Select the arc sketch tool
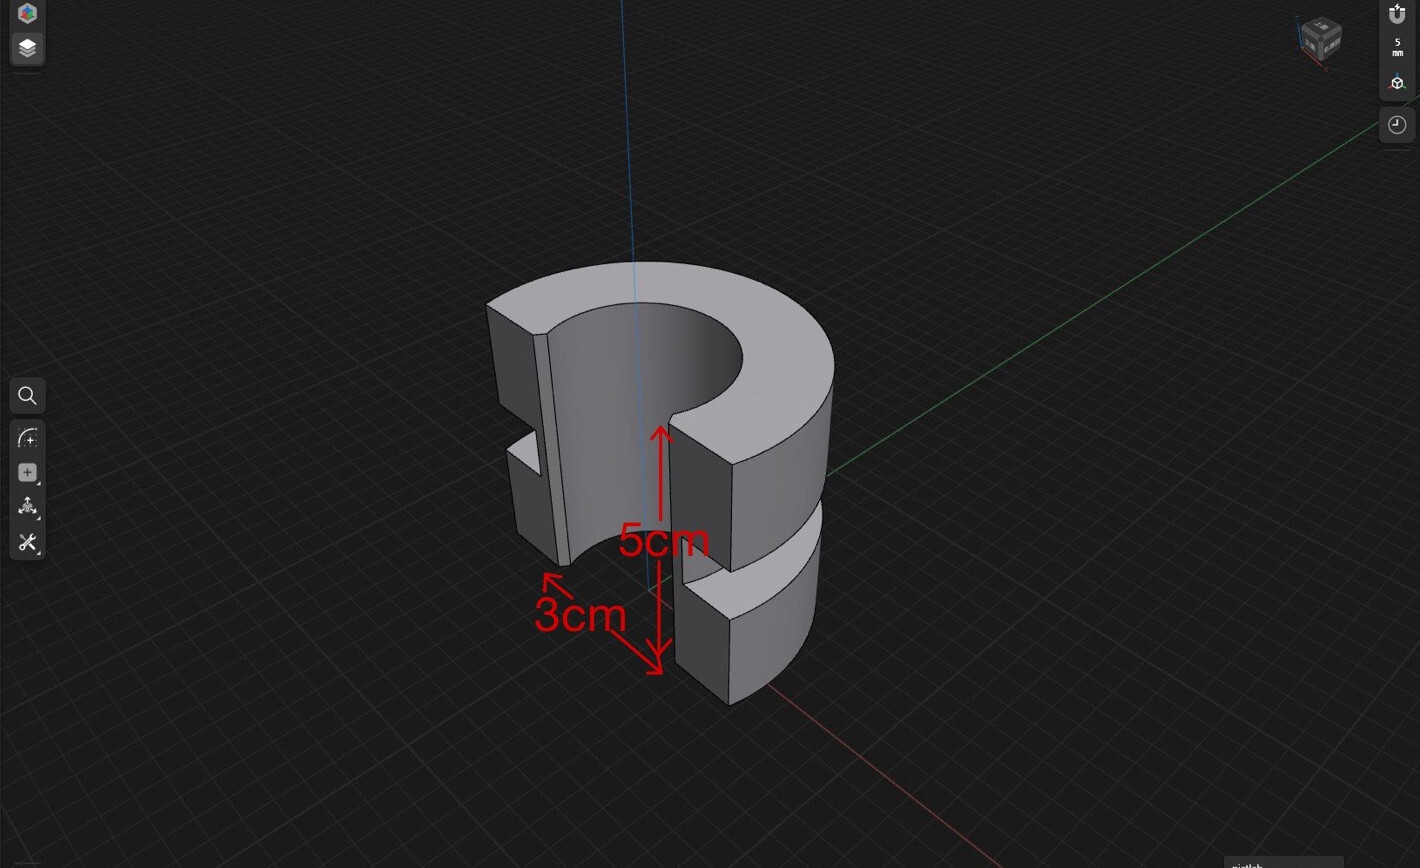Image resolution: width=1420 pixels, height=868 pixels. (28, 439)
